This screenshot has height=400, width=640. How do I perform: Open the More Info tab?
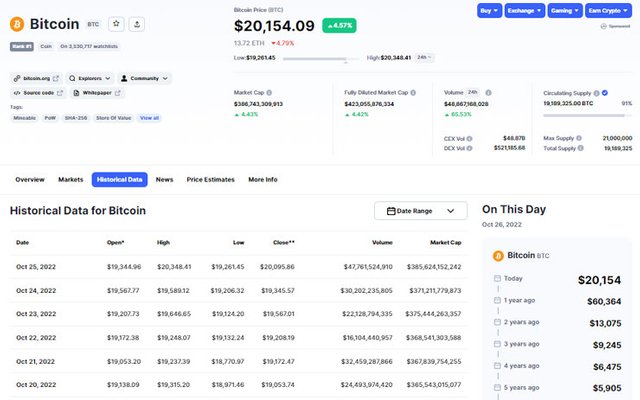[x=263, y=180]
